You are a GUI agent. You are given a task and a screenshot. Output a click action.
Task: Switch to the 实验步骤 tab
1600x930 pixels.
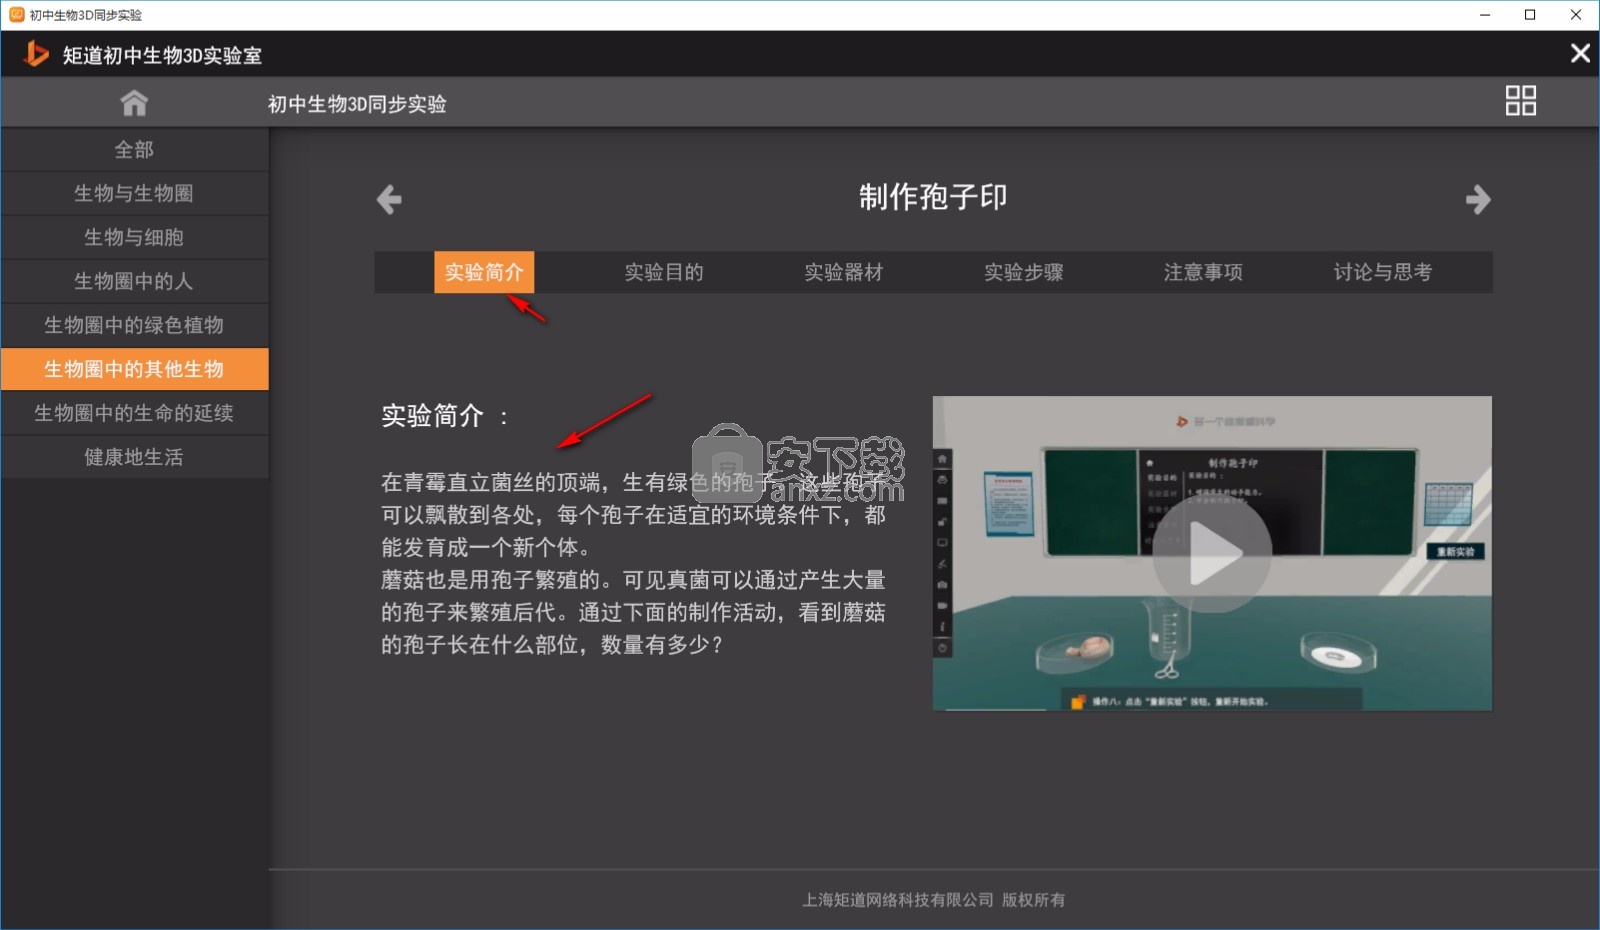point(1024,272)
